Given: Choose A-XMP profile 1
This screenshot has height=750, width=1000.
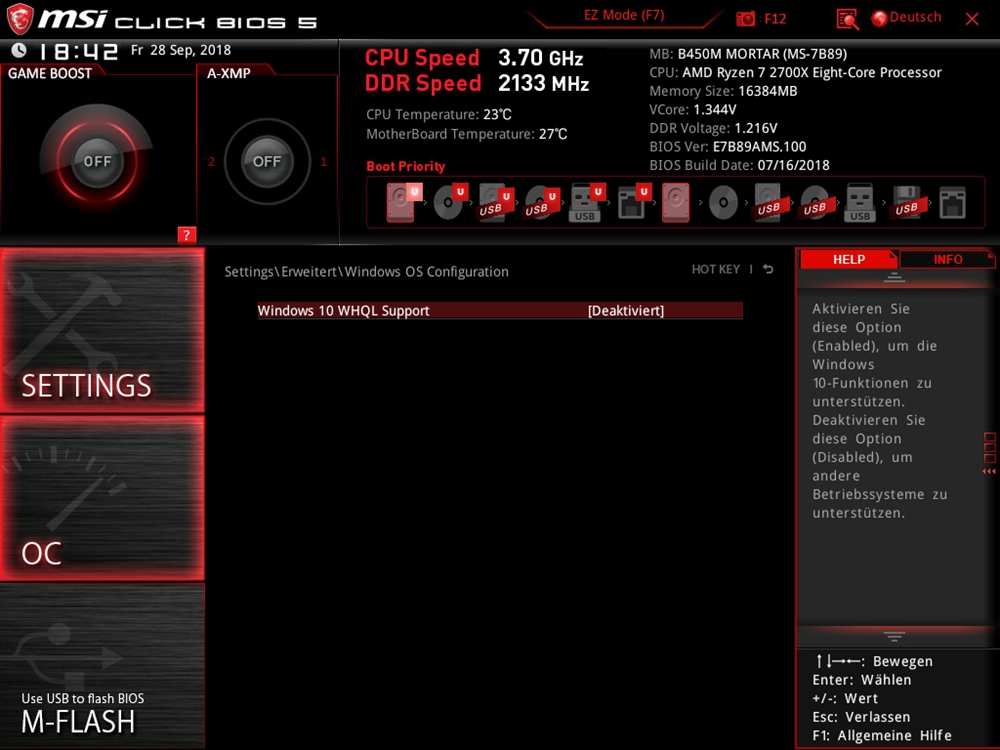Looking at the screenshot, I should point(323,161).
